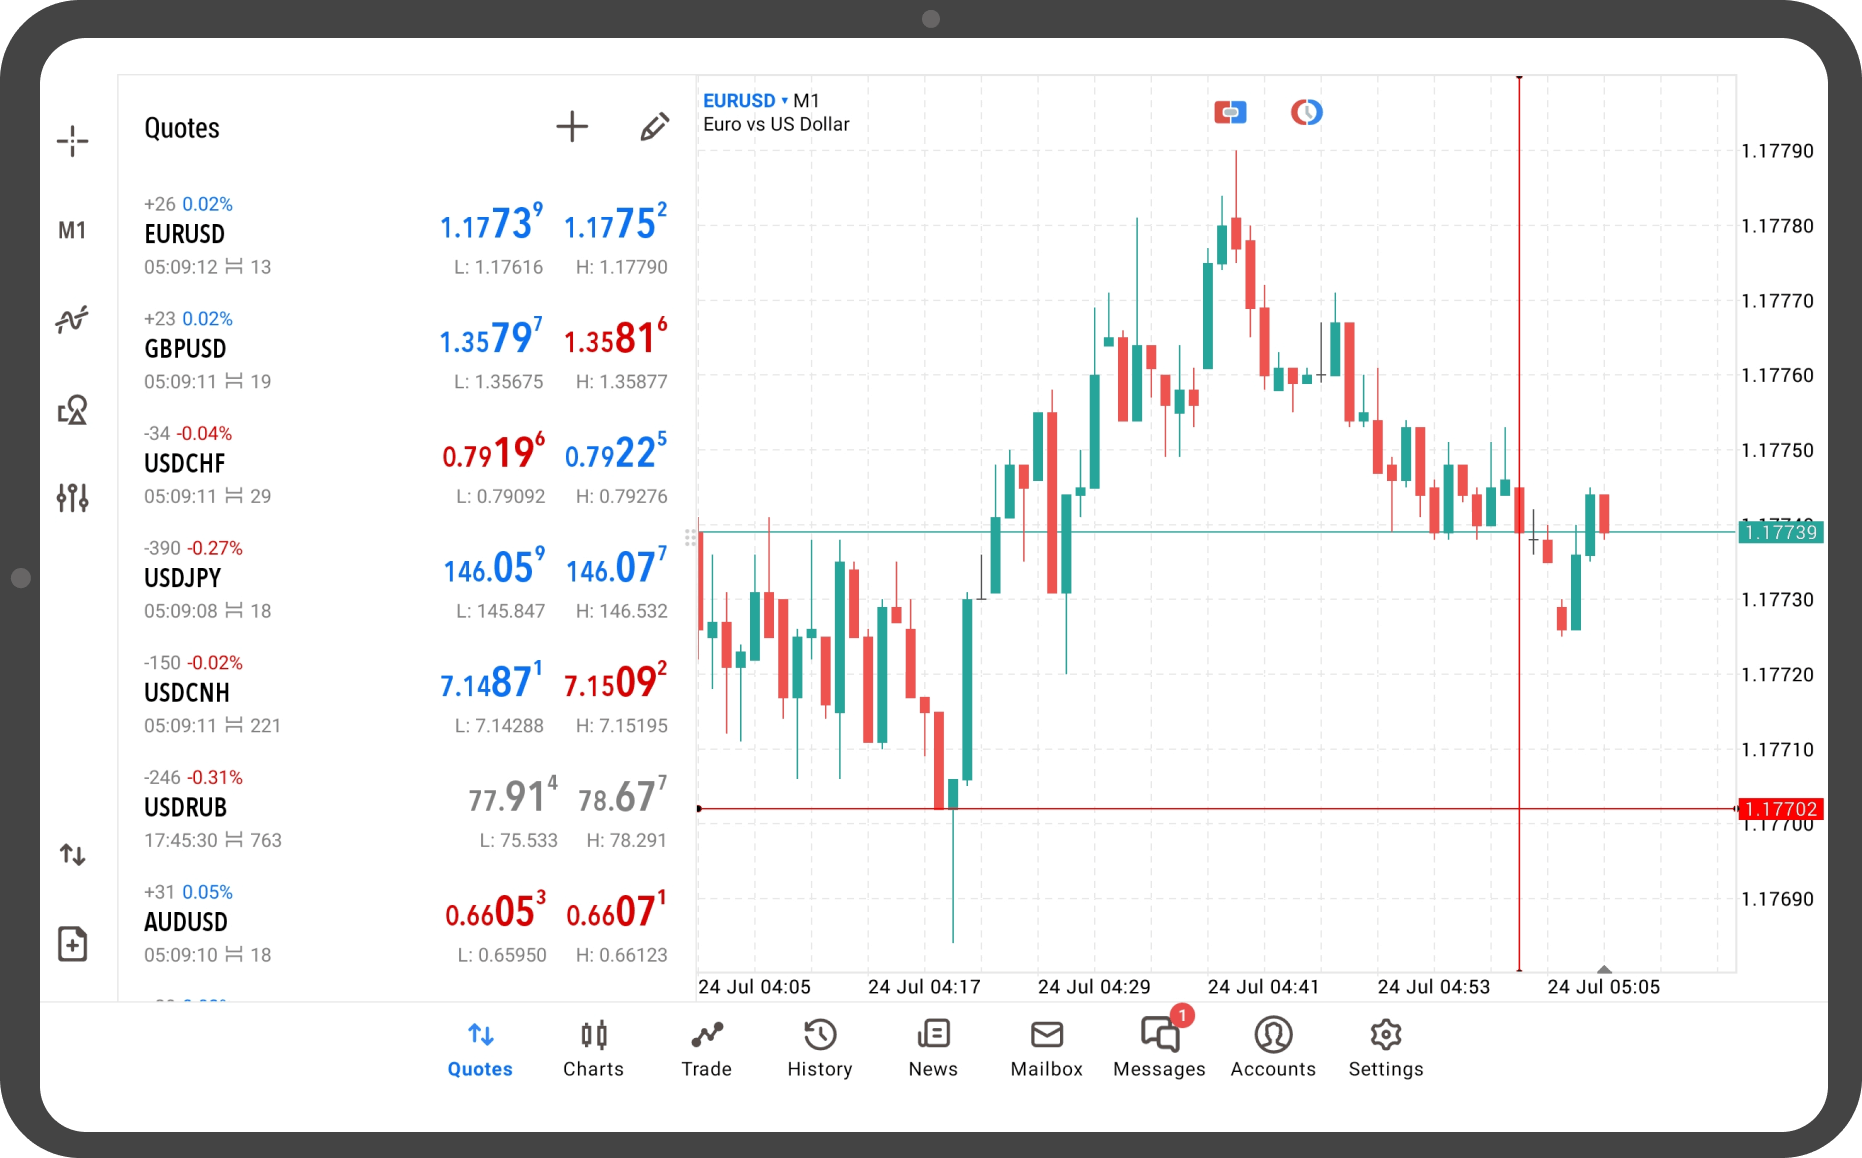Tap USDRUB ask price 78.677

coord(622,797)
